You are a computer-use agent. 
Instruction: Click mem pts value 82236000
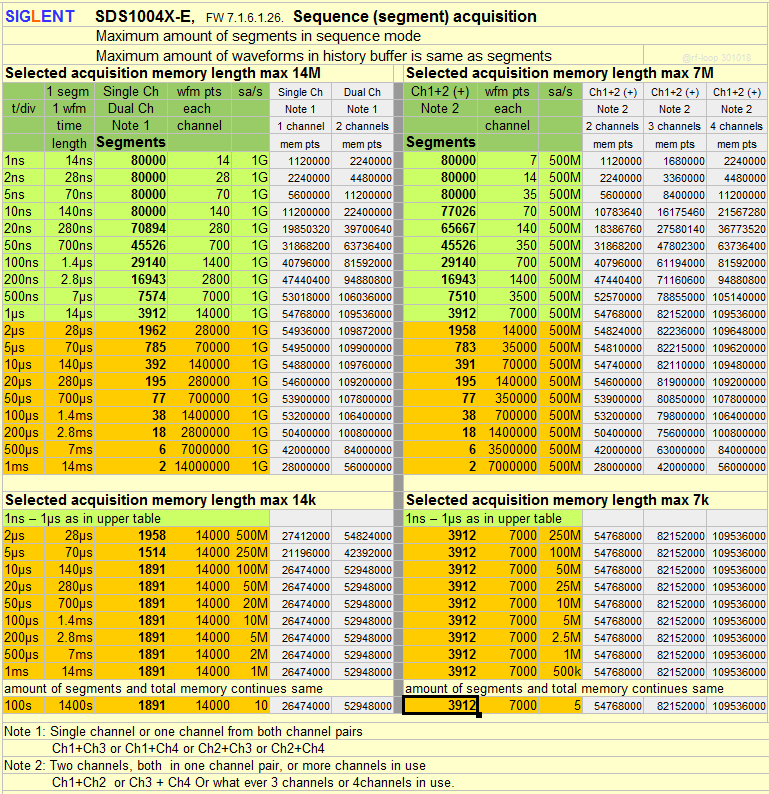[675, 331]
